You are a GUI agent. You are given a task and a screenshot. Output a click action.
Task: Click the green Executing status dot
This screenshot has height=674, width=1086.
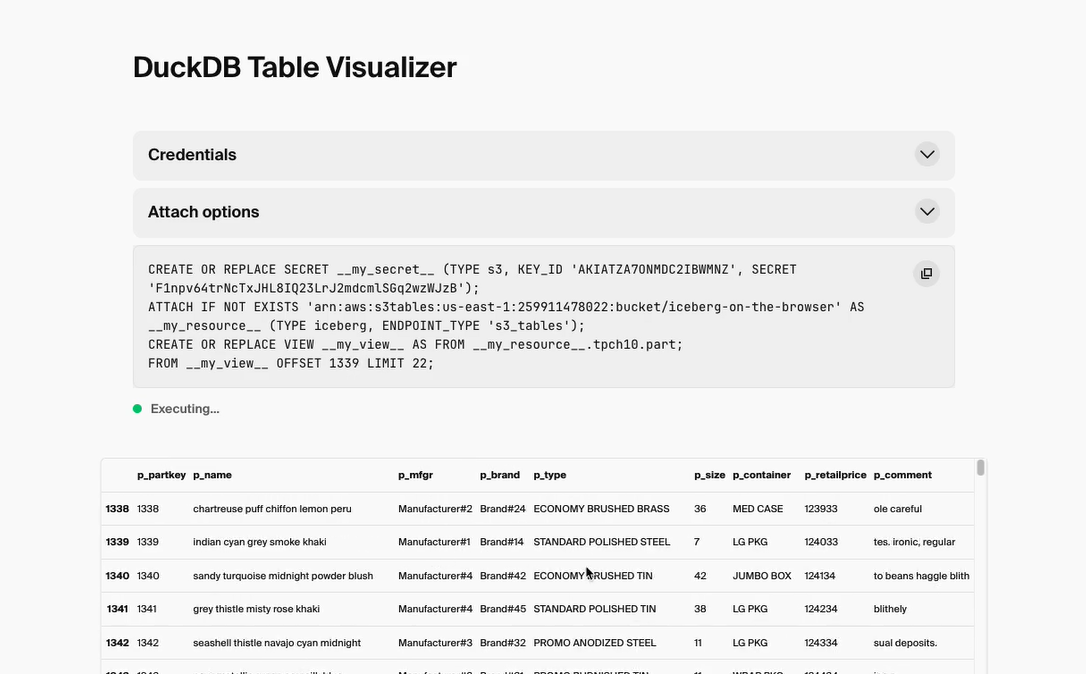[x=137, y=409]
